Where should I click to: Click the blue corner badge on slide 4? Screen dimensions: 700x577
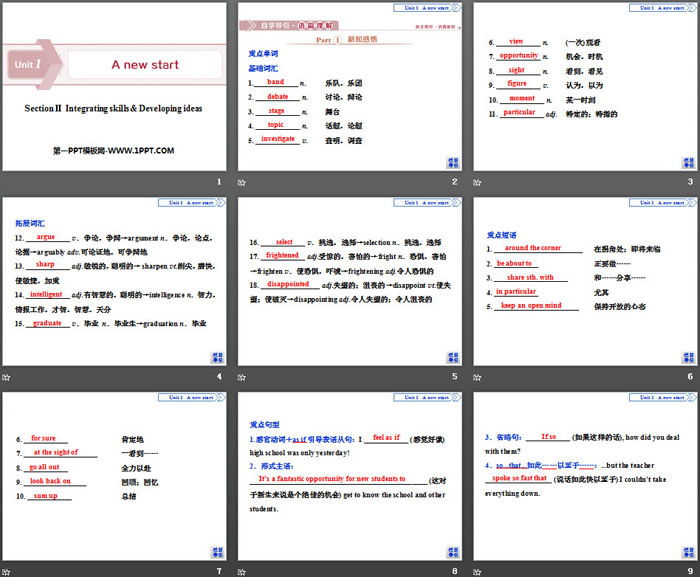pos(217,358)
